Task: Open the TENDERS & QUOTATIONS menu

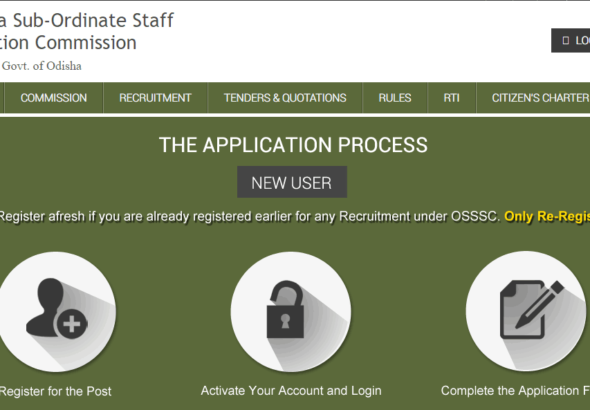Action: [x=285, y=98]
